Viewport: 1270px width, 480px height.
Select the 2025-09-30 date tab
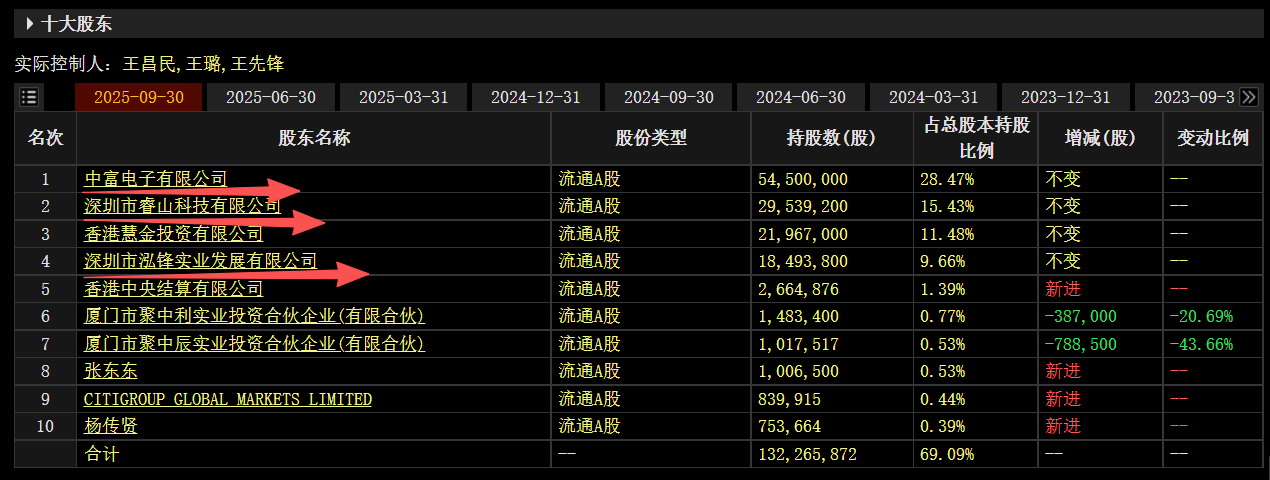click(138, 97)
